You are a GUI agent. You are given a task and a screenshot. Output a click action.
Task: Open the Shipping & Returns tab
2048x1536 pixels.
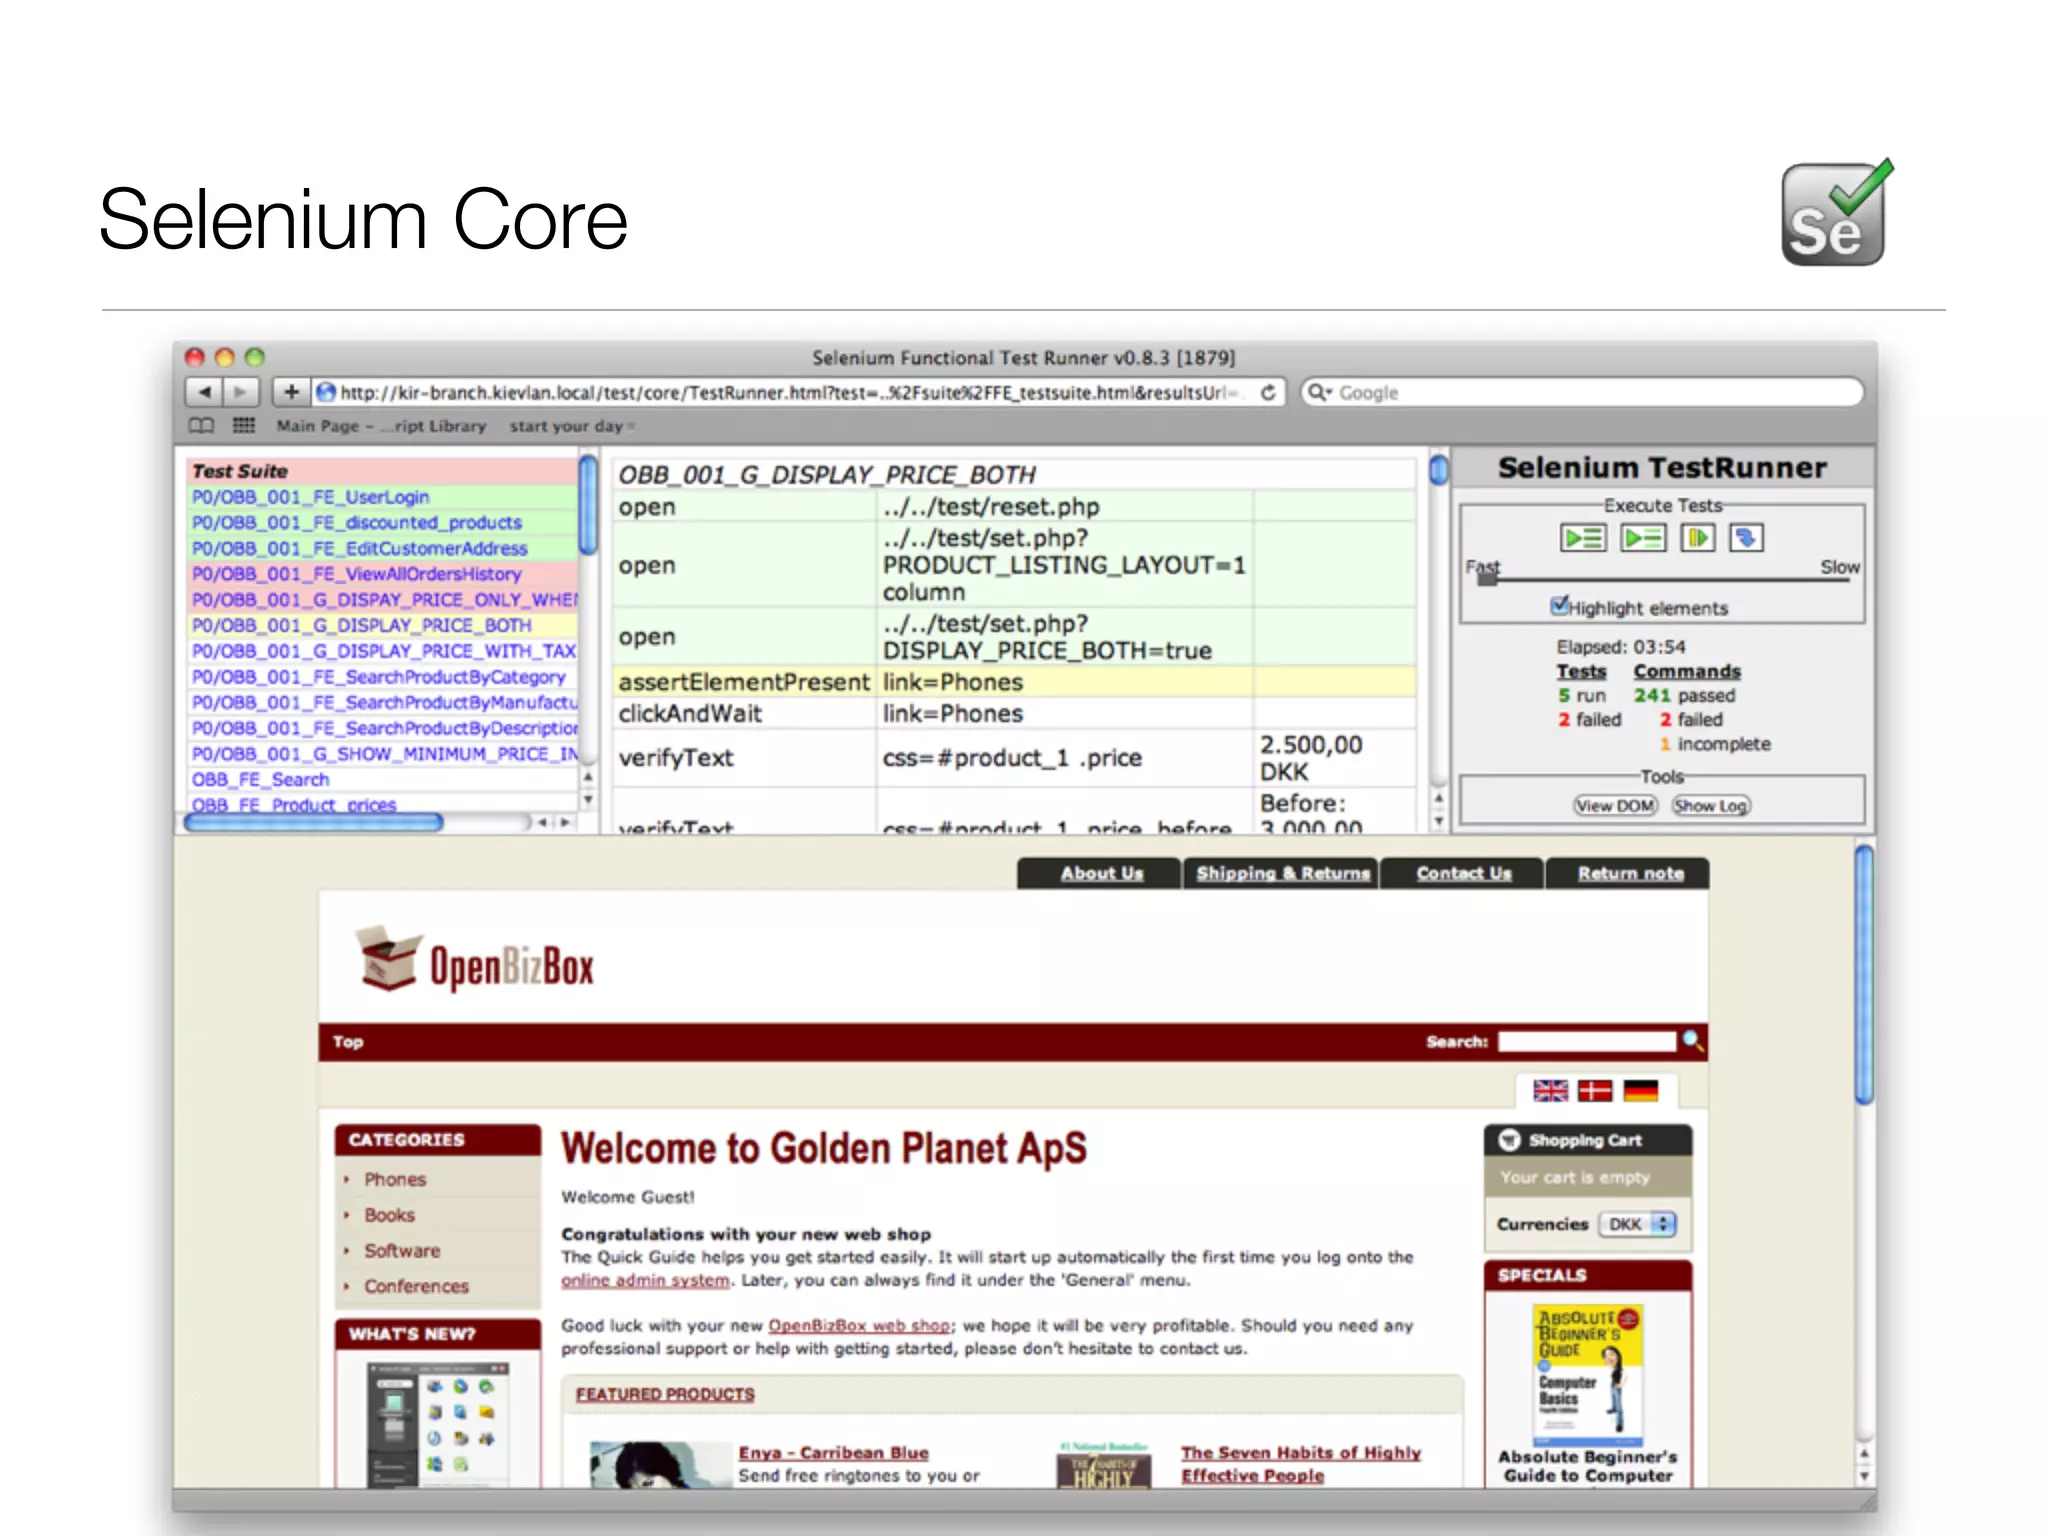(1282, 873)
